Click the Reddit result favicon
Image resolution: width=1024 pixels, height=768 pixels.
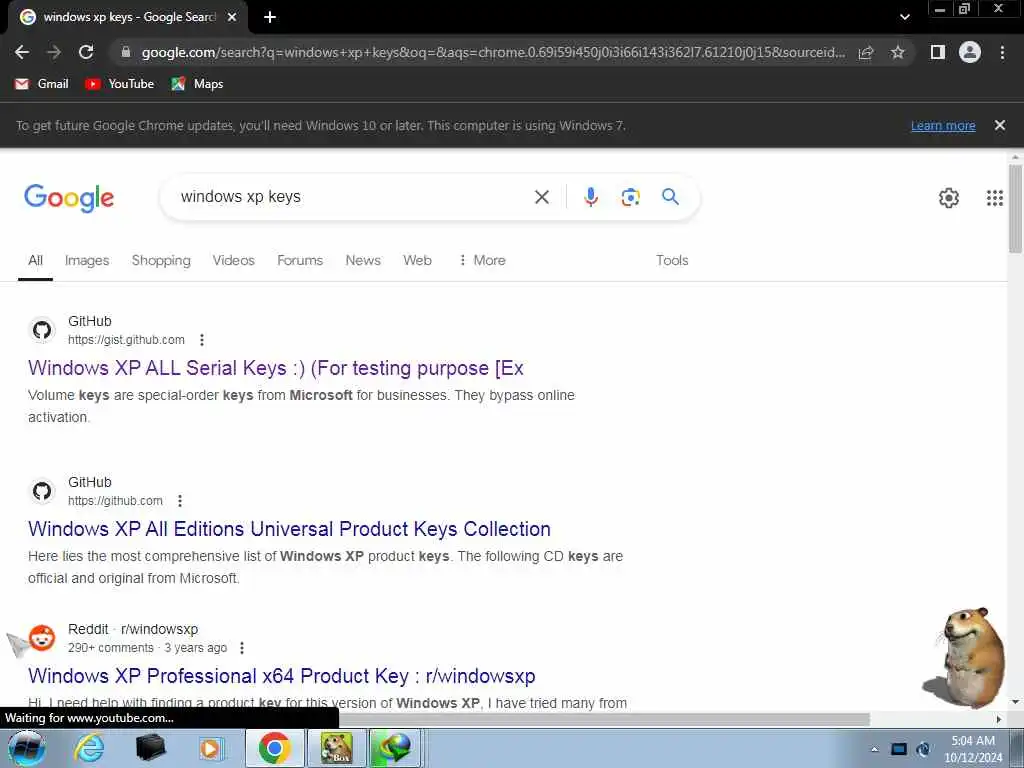[42, 638]
